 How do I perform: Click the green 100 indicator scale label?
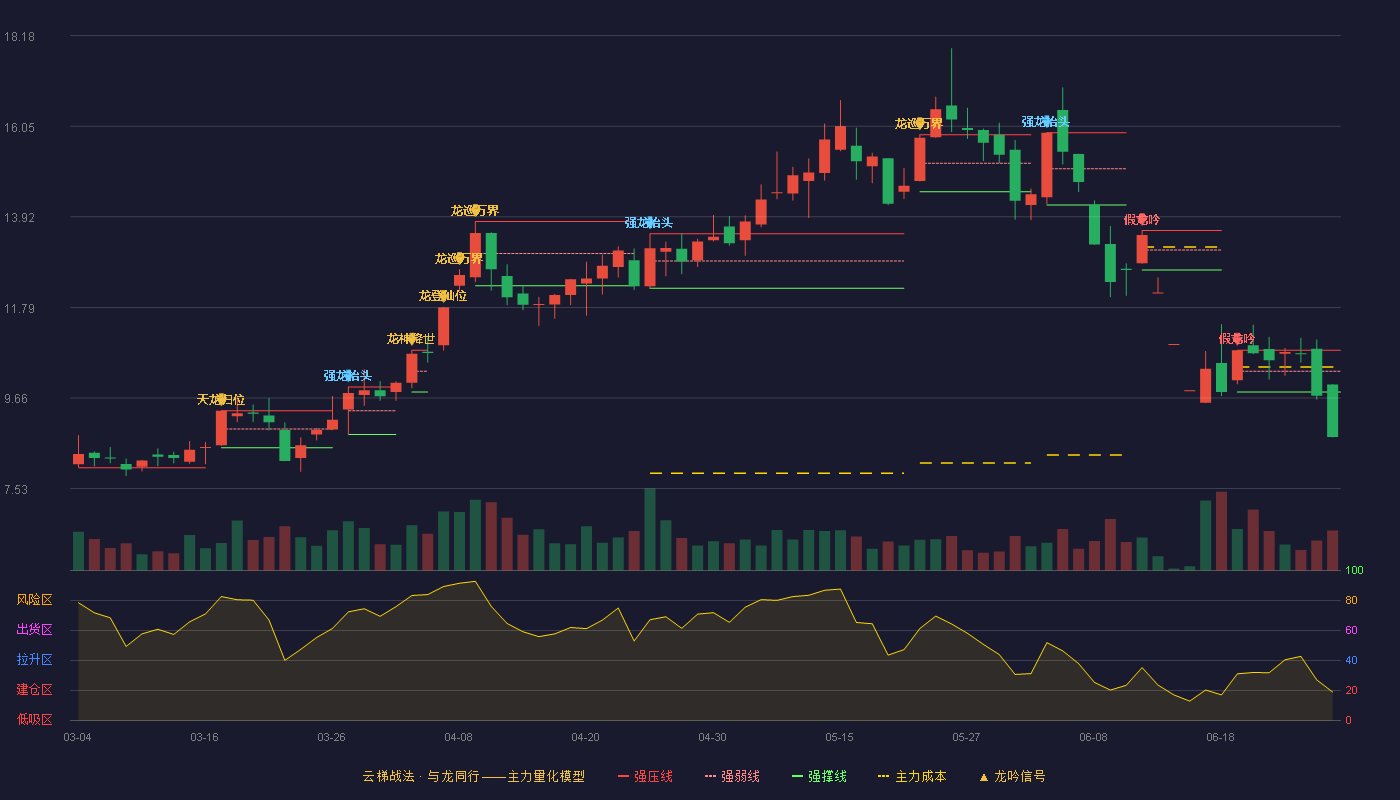(1354, 571)
